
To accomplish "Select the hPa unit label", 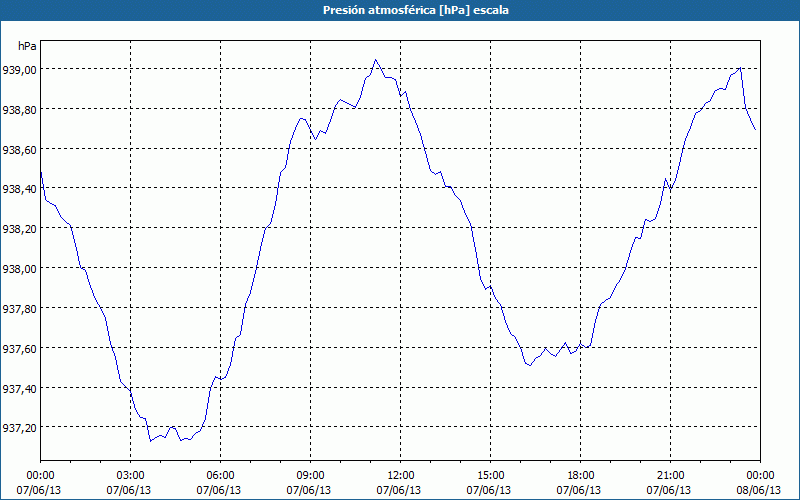I will pos(27,46).
